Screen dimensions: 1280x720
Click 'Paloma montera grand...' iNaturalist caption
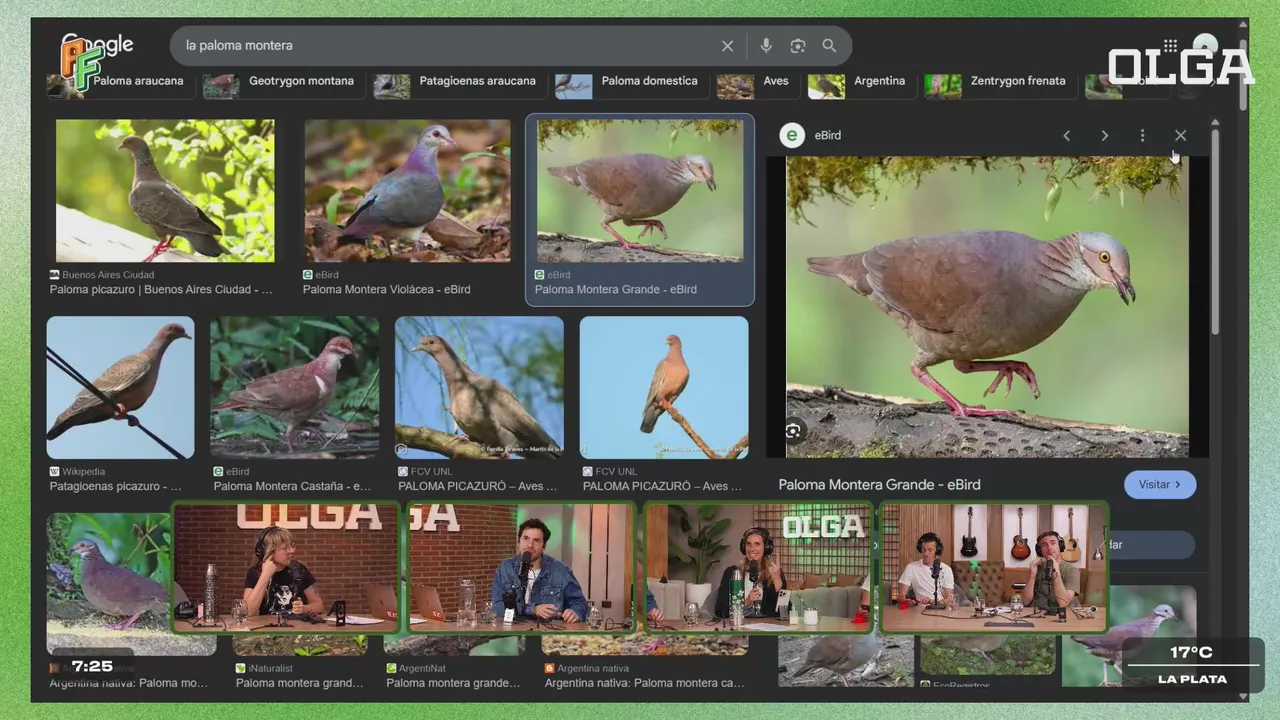[300, 684]
